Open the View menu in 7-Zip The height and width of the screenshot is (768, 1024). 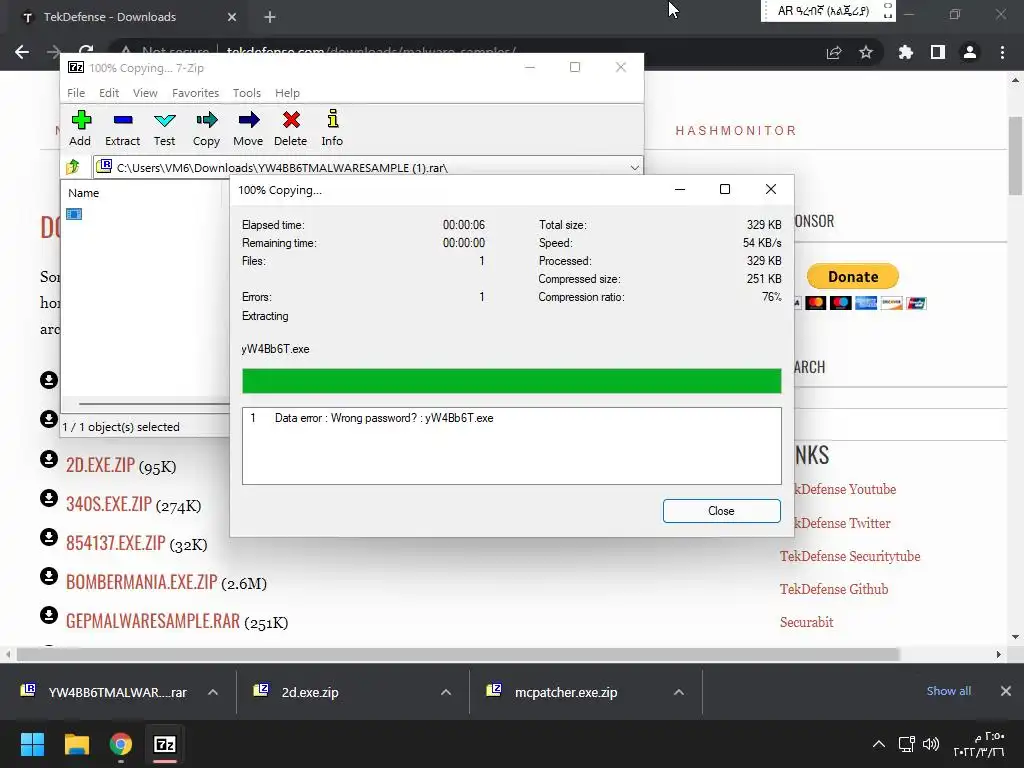(145, 93)
